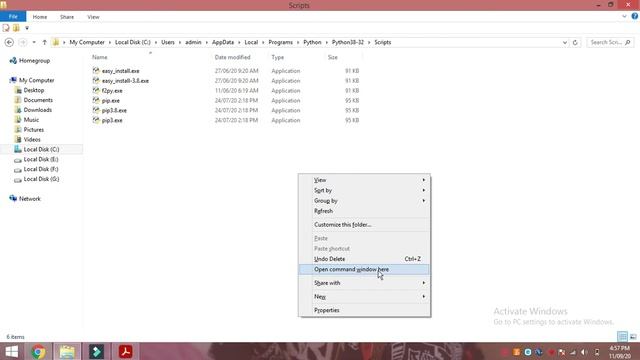Expand the Sort by submenu
This screenshot has height=360, width=640.
tap(364, 190)
